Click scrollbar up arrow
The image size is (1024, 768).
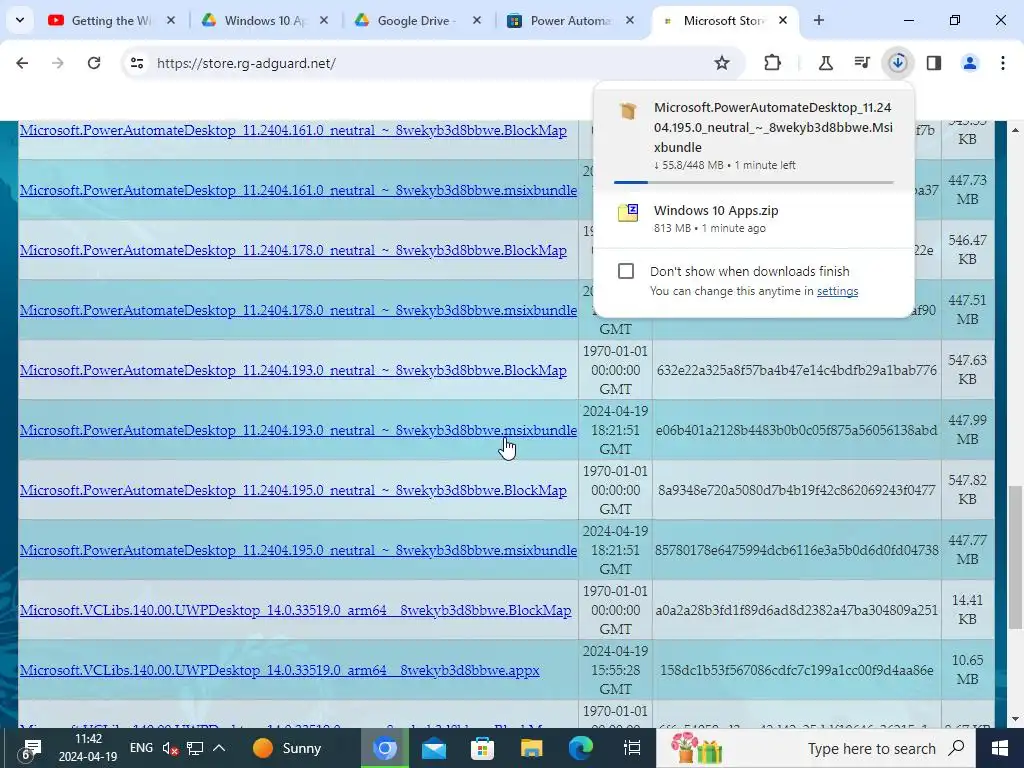click(x=1015, y=130)
